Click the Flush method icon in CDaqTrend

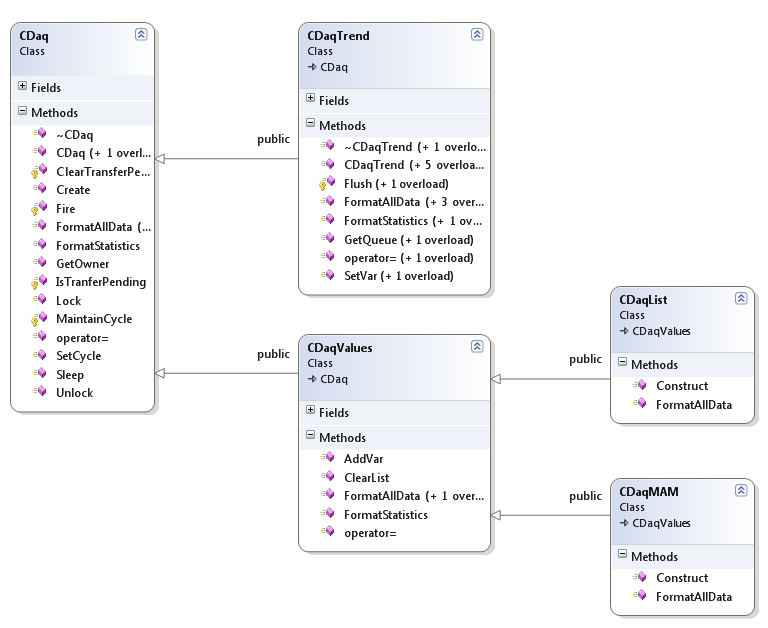(325, 184)
